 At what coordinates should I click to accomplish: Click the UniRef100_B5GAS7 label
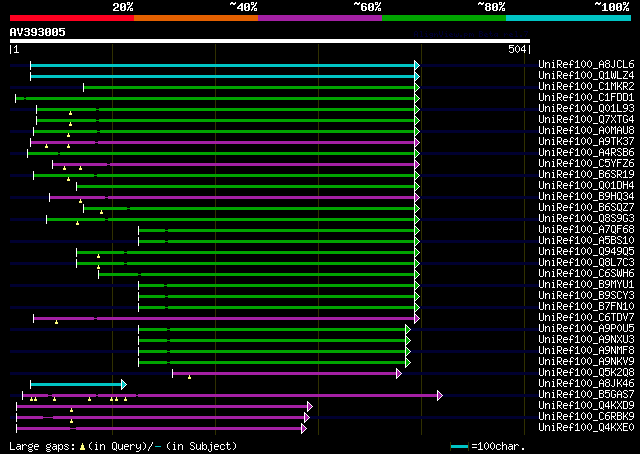(586, 395)
